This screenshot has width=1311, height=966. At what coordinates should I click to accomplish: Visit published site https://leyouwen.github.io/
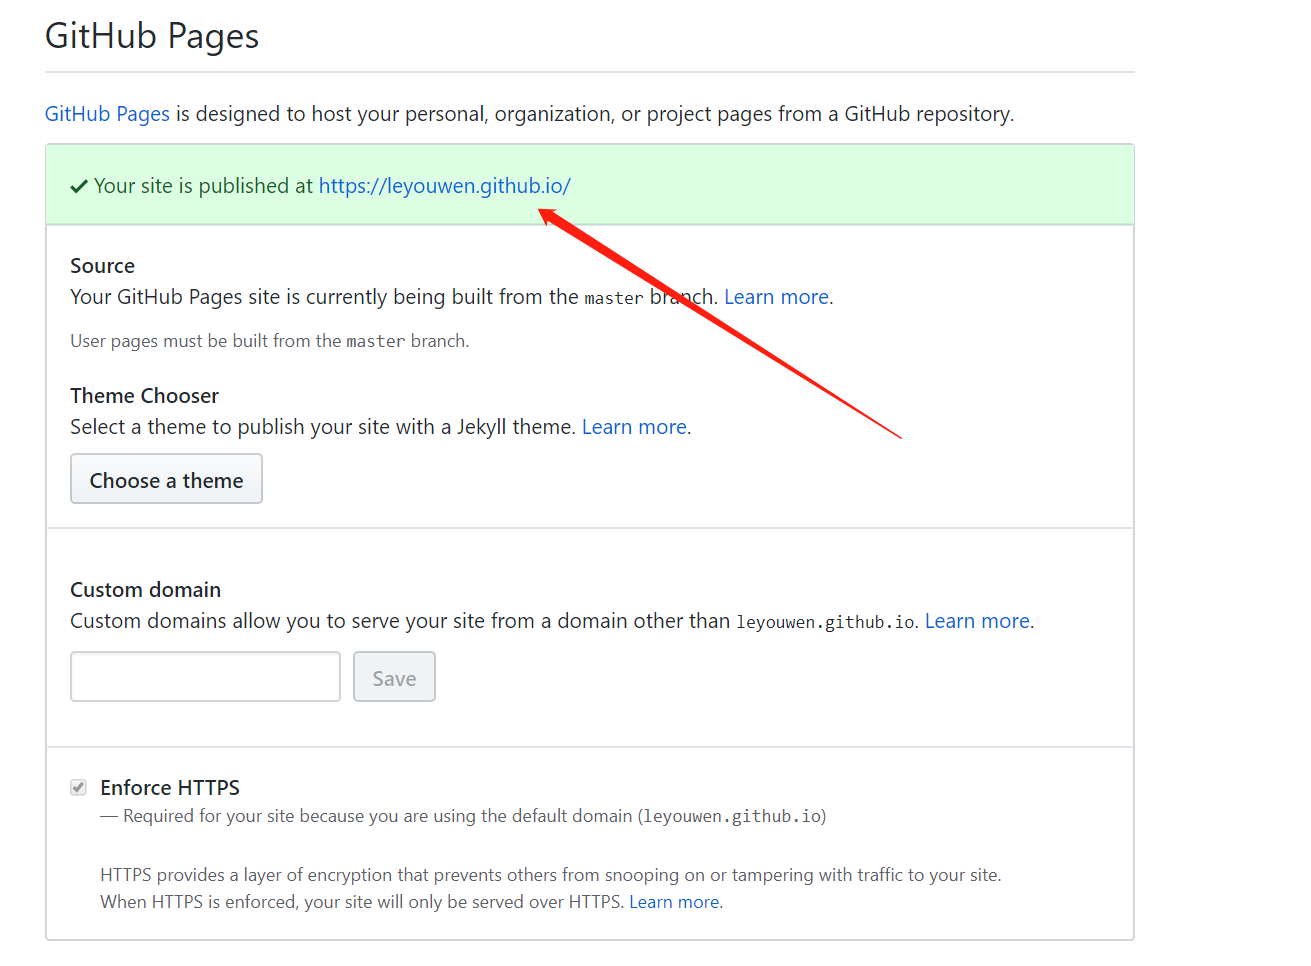[444, 186]
